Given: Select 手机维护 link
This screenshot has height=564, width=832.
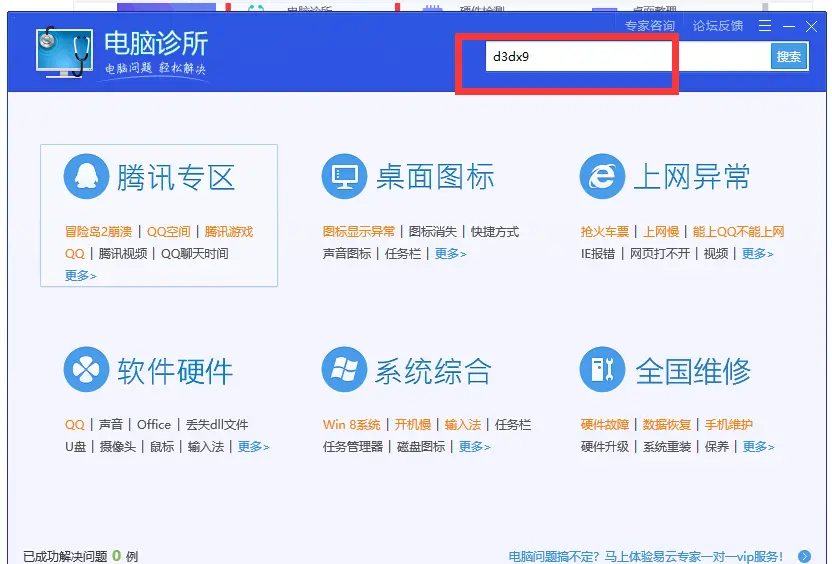Looking at the screenshot, I should point(729,425).
